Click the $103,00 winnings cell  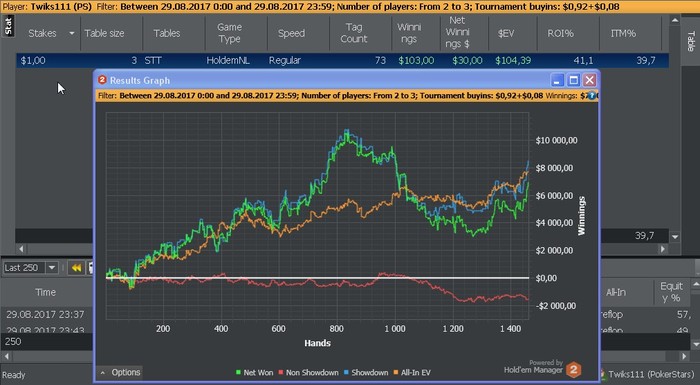point(416,60)
